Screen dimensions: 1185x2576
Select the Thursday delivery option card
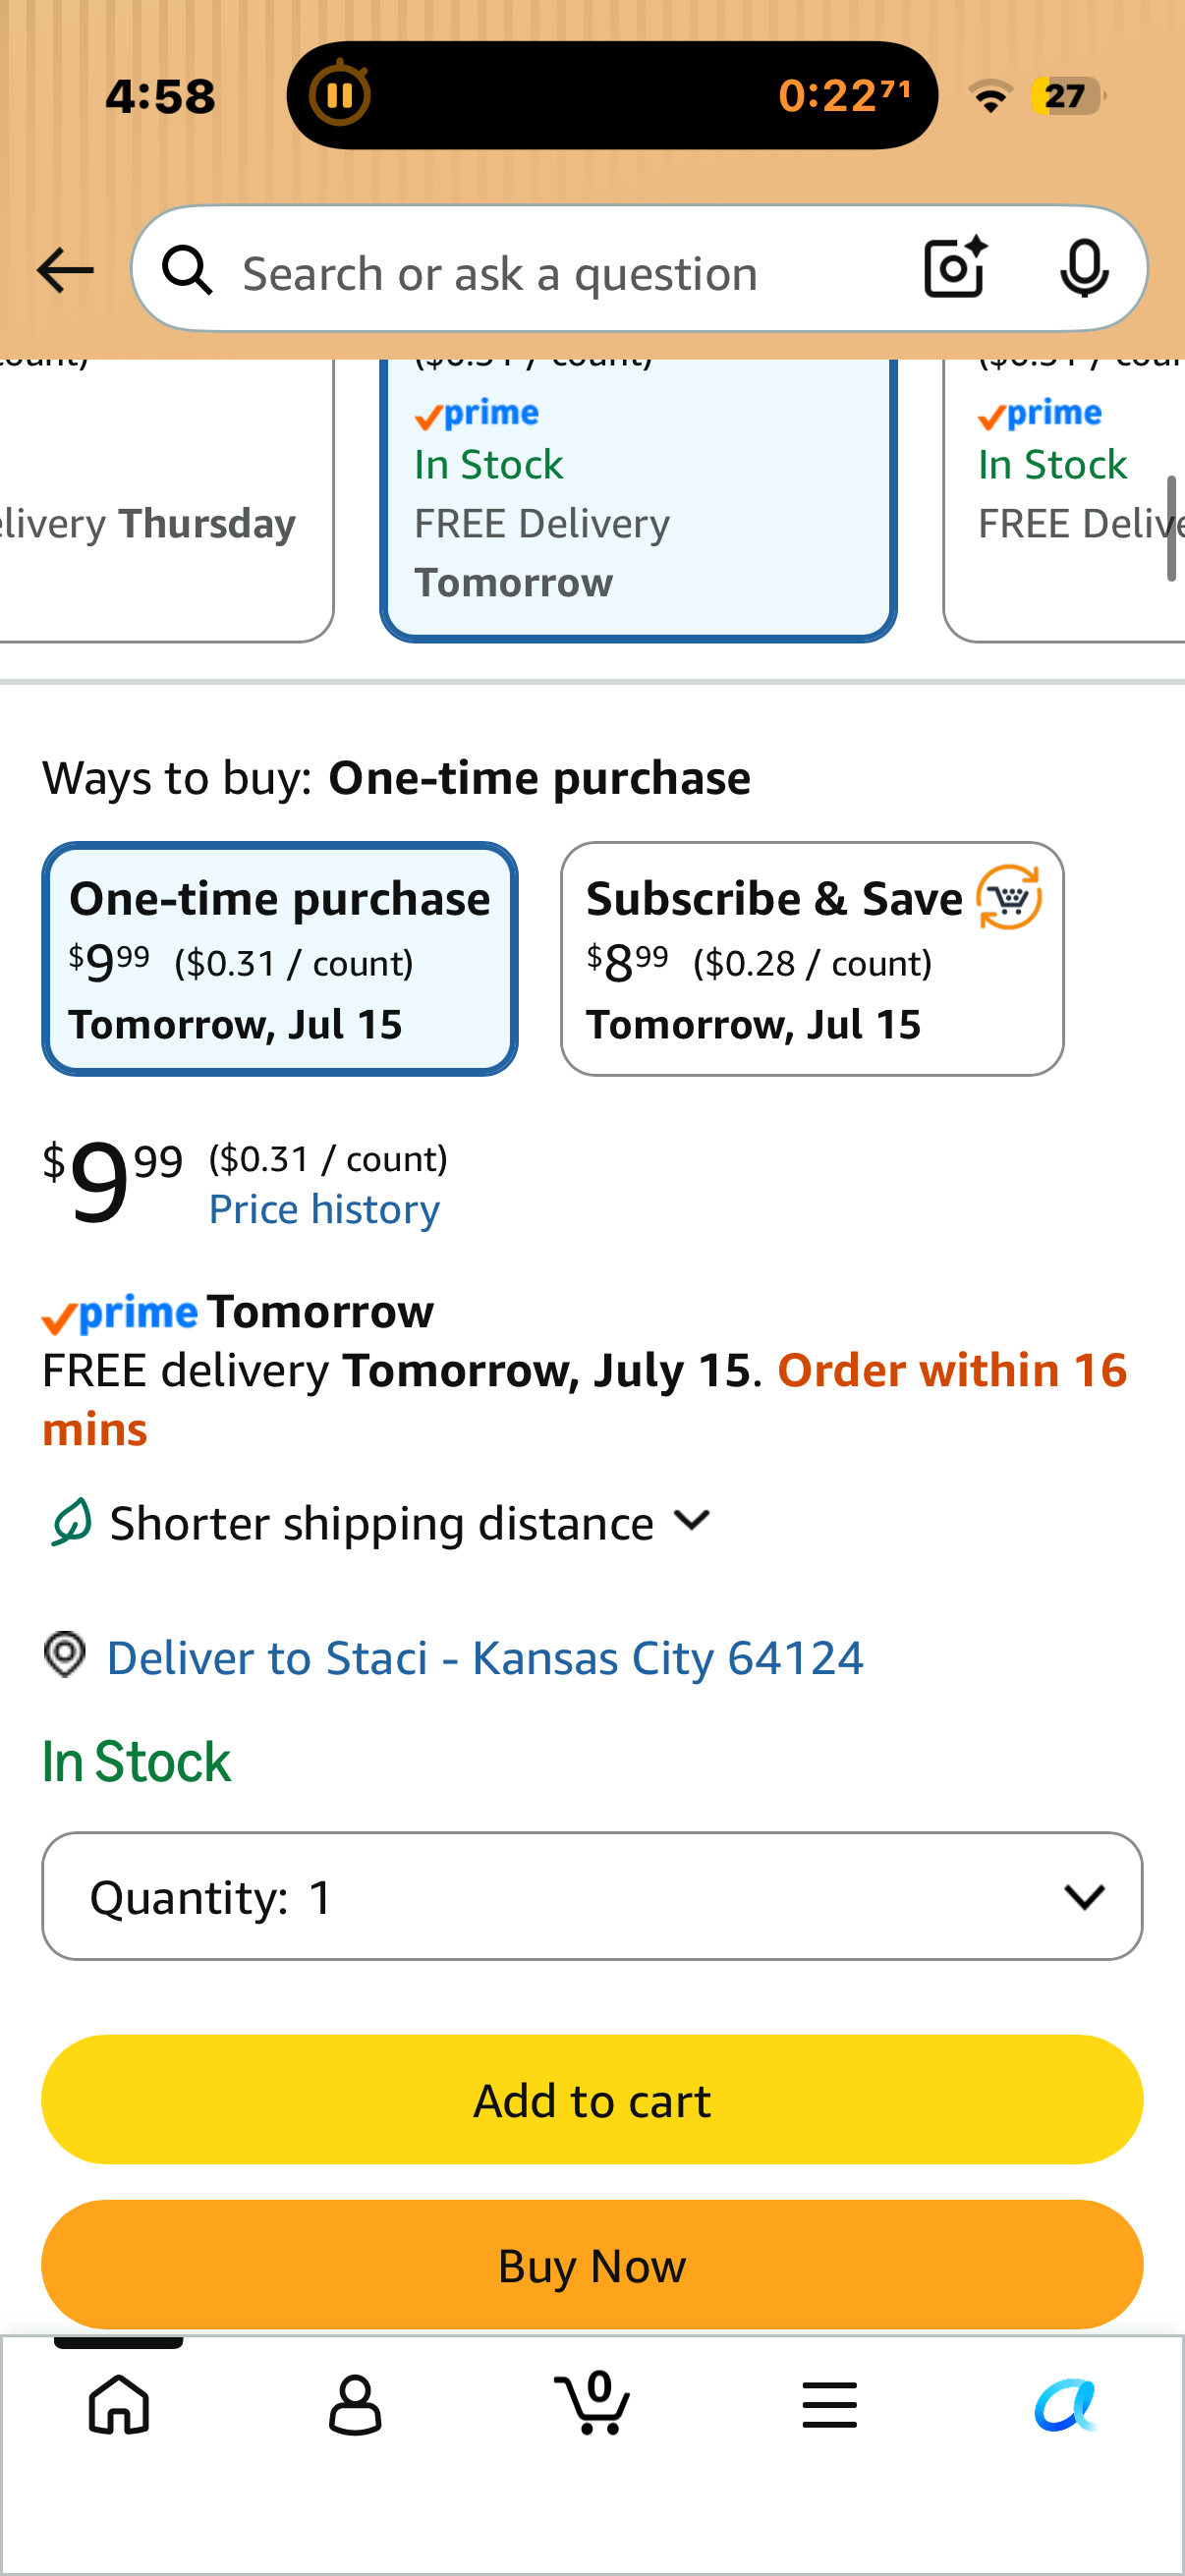(166, 498)
